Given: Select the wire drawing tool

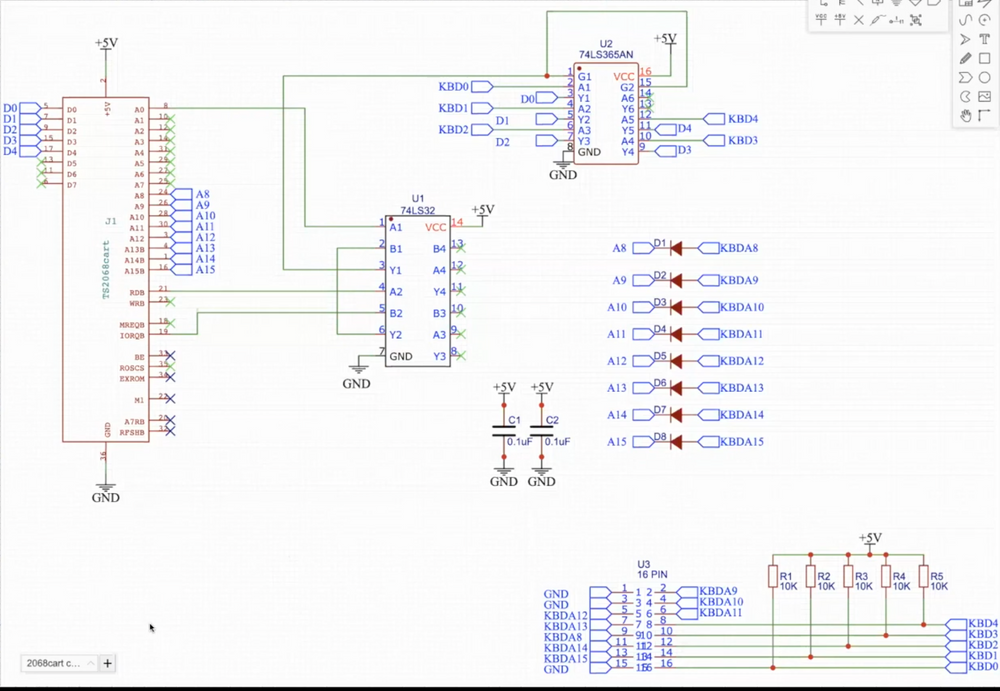Looking at the screenshot, I should point(823,6).
